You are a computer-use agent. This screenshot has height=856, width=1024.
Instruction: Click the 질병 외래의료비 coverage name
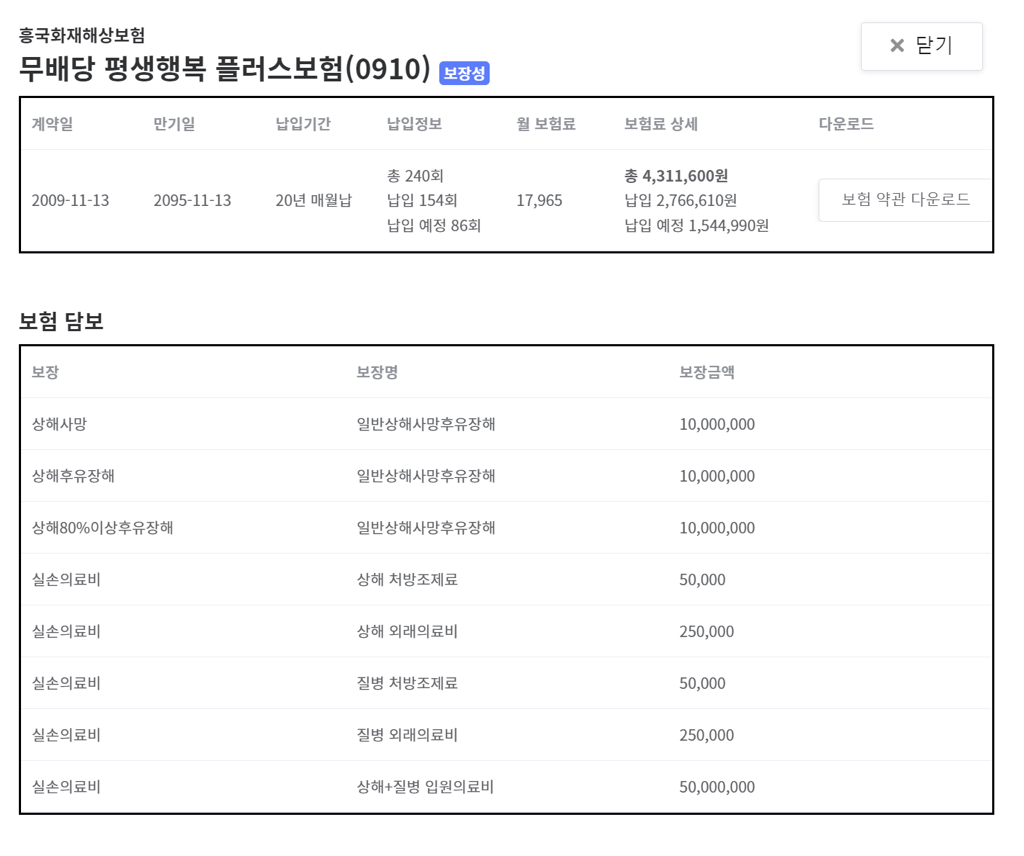pyautogui.click(x=407, y=735)
